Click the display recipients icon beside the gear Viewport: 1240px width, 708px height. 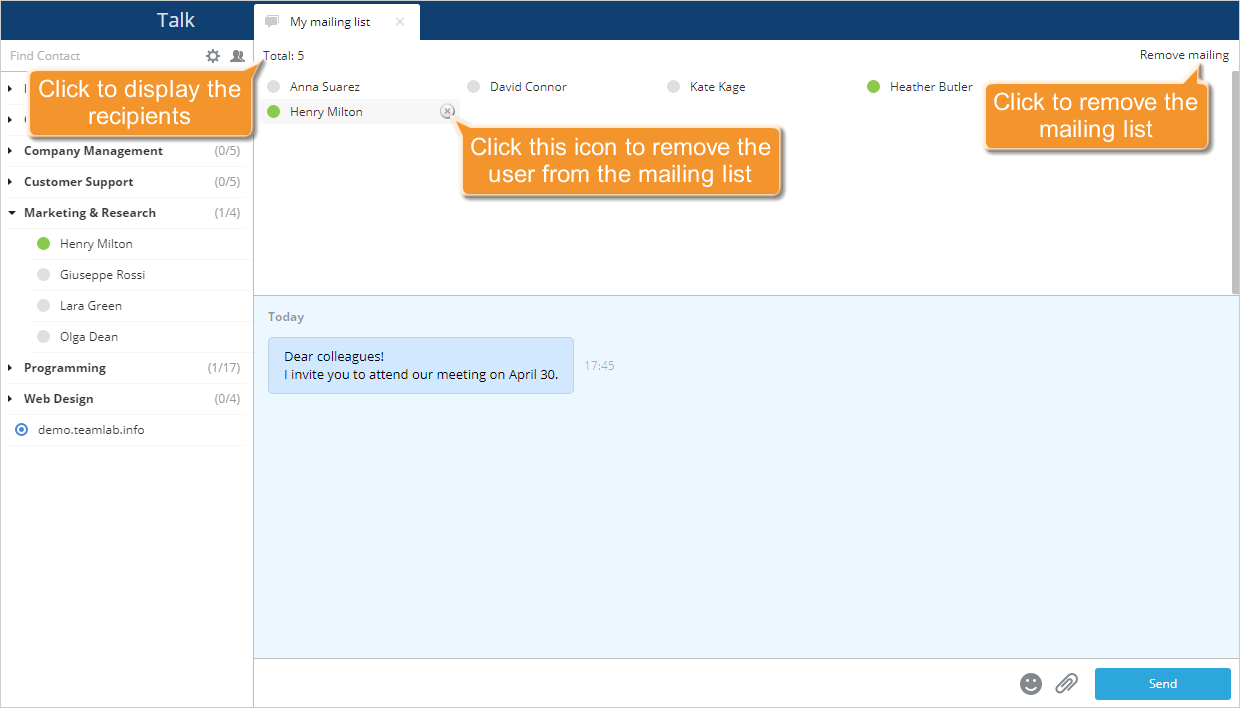click(x=237, y=56)
